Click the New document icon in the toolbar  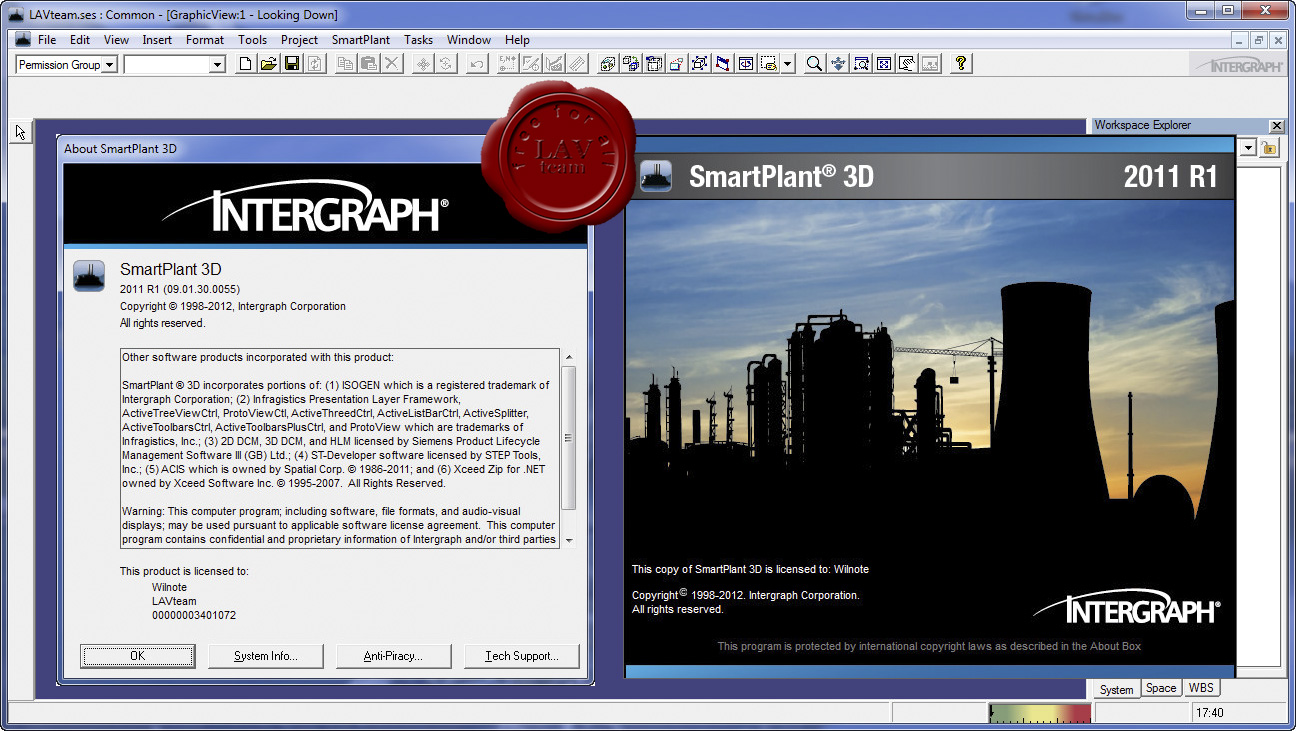pyautogui.click(x=245, y=64)
